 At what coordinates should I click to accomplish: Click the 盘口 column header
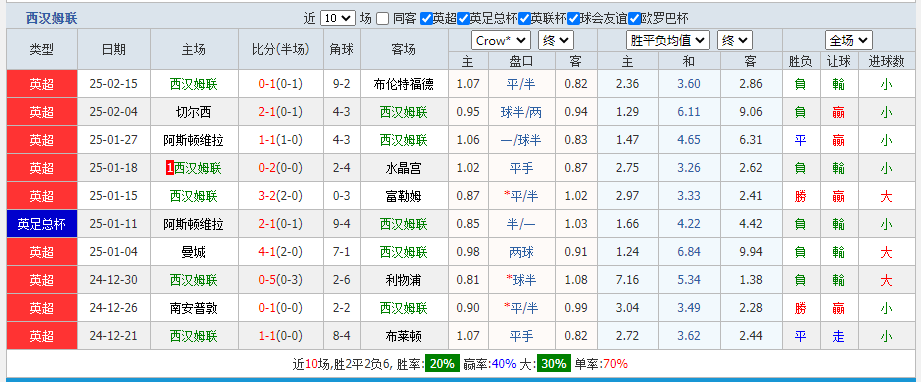[521, 61]
